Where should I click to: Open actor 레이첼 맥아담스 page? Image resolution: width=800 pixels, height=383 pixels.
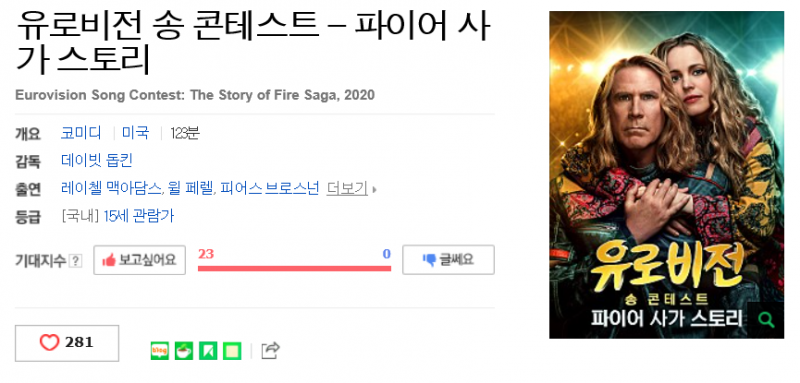(x=111, y=189)
